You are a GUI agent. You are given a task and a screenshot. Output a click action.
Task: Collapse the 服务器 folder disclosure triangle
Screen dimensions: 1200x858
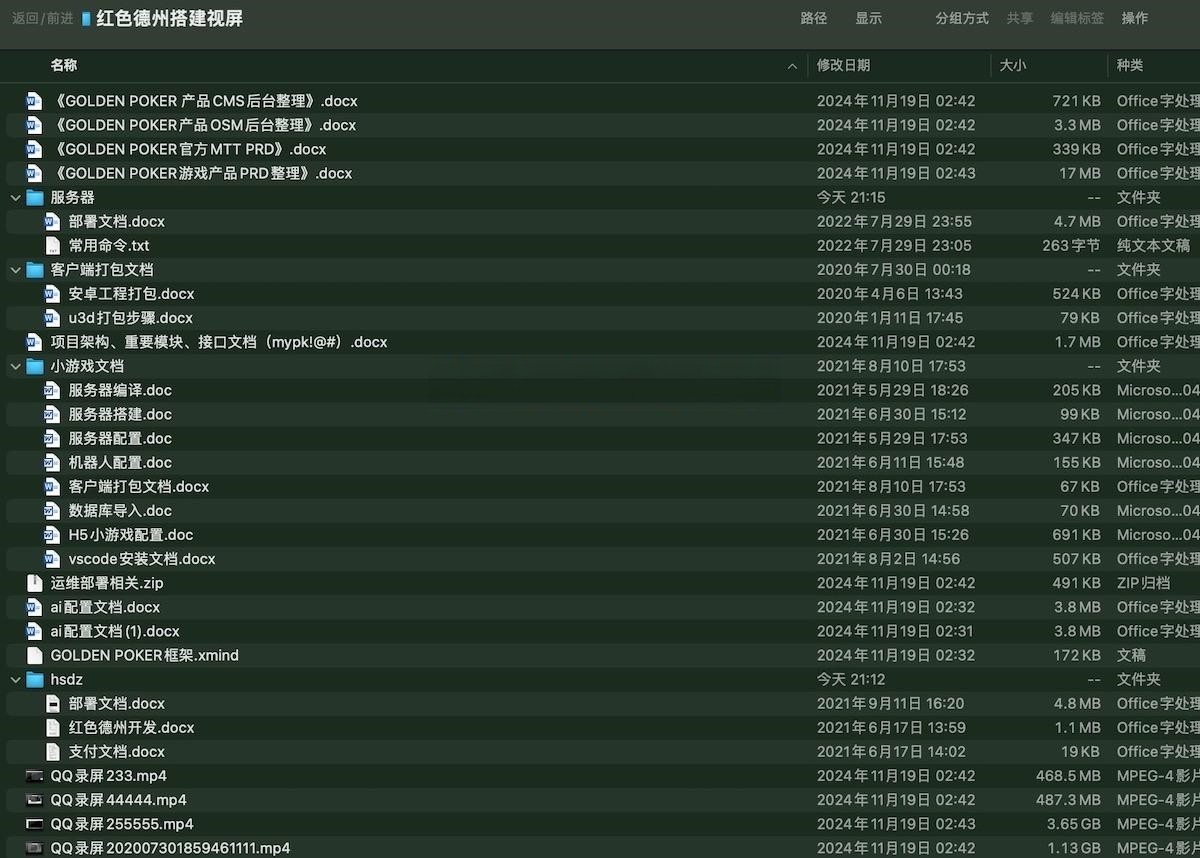(15, 198)
